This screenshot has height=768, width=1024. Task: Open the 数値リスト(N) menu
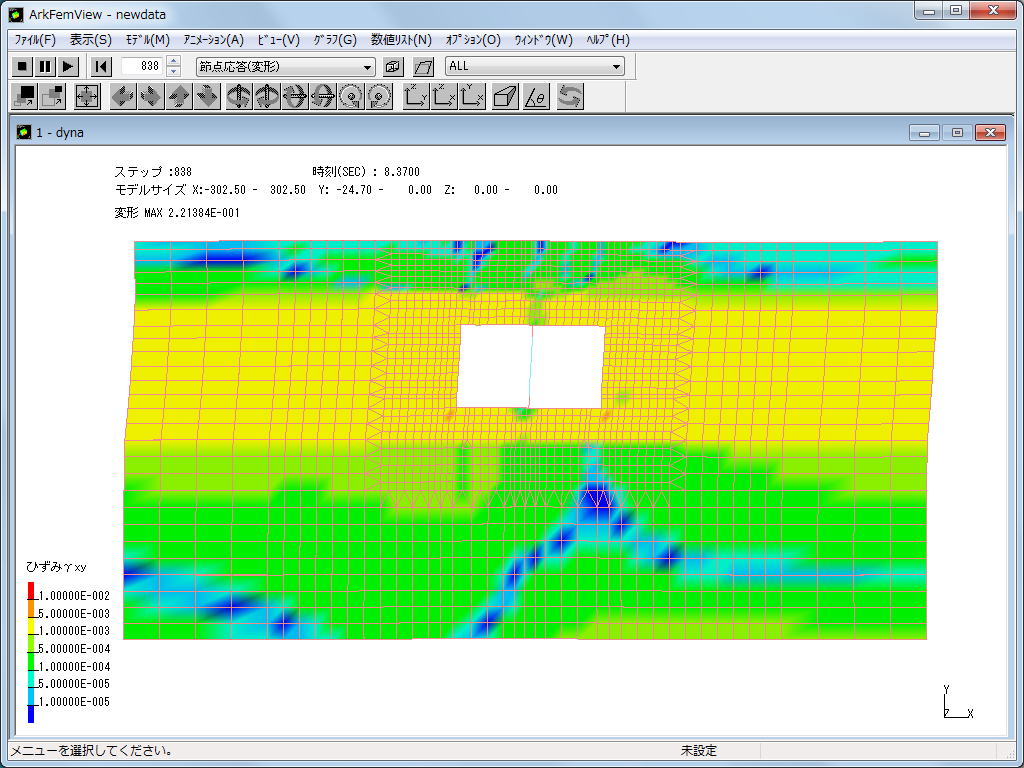(401, 40)
